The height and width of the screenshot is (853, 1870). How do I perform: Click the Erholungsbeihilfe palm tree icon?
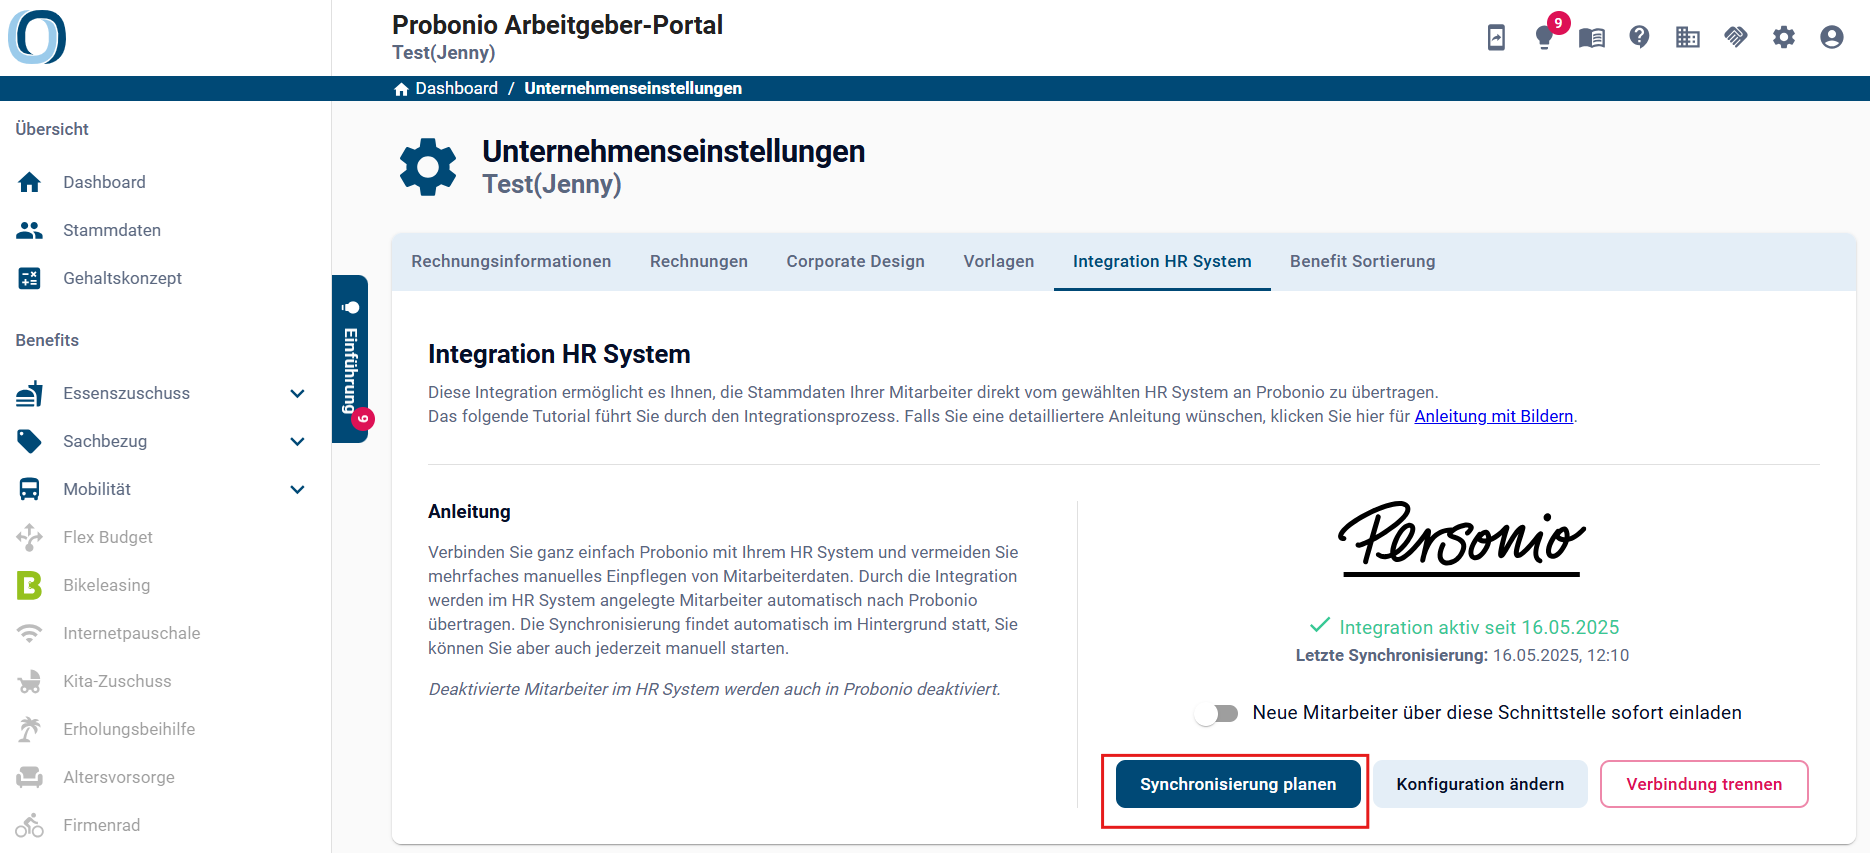tap(29, 729)
